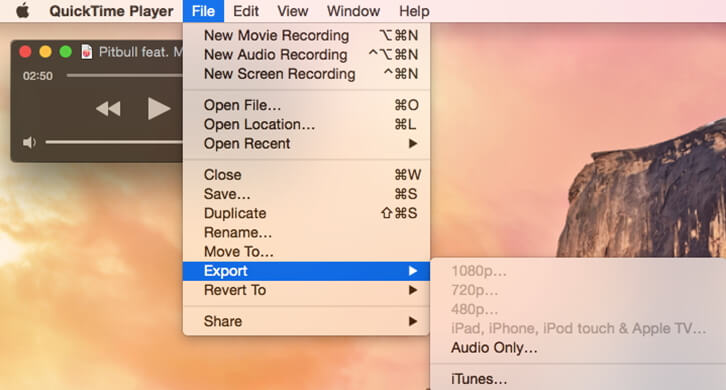Click the document icon in title bar
This screenshot has width=726, height=390.
pos(87,51)
